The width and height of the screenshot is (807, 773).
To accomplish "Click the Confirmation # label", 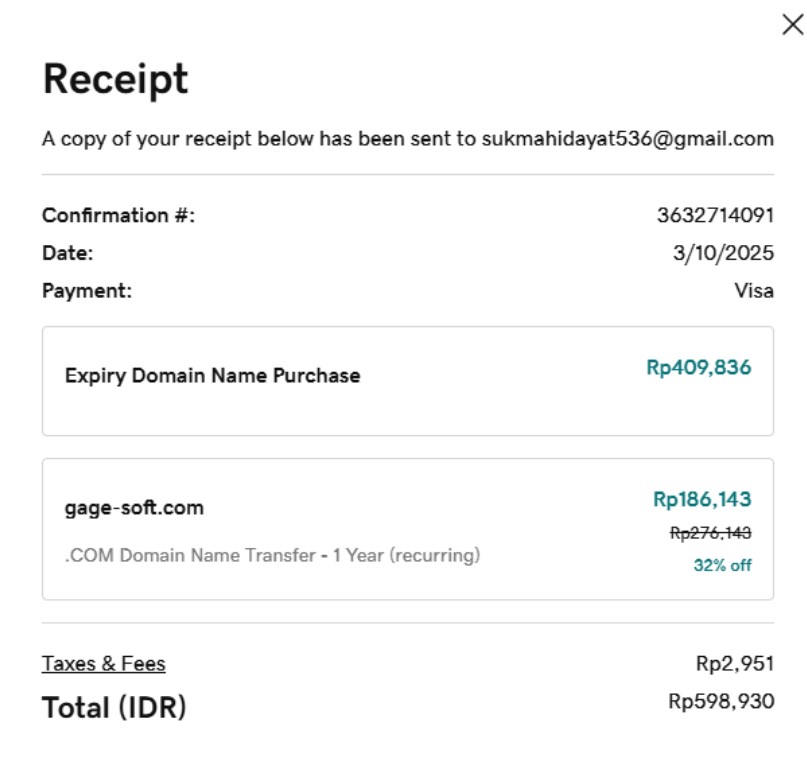I will point(118,215).
